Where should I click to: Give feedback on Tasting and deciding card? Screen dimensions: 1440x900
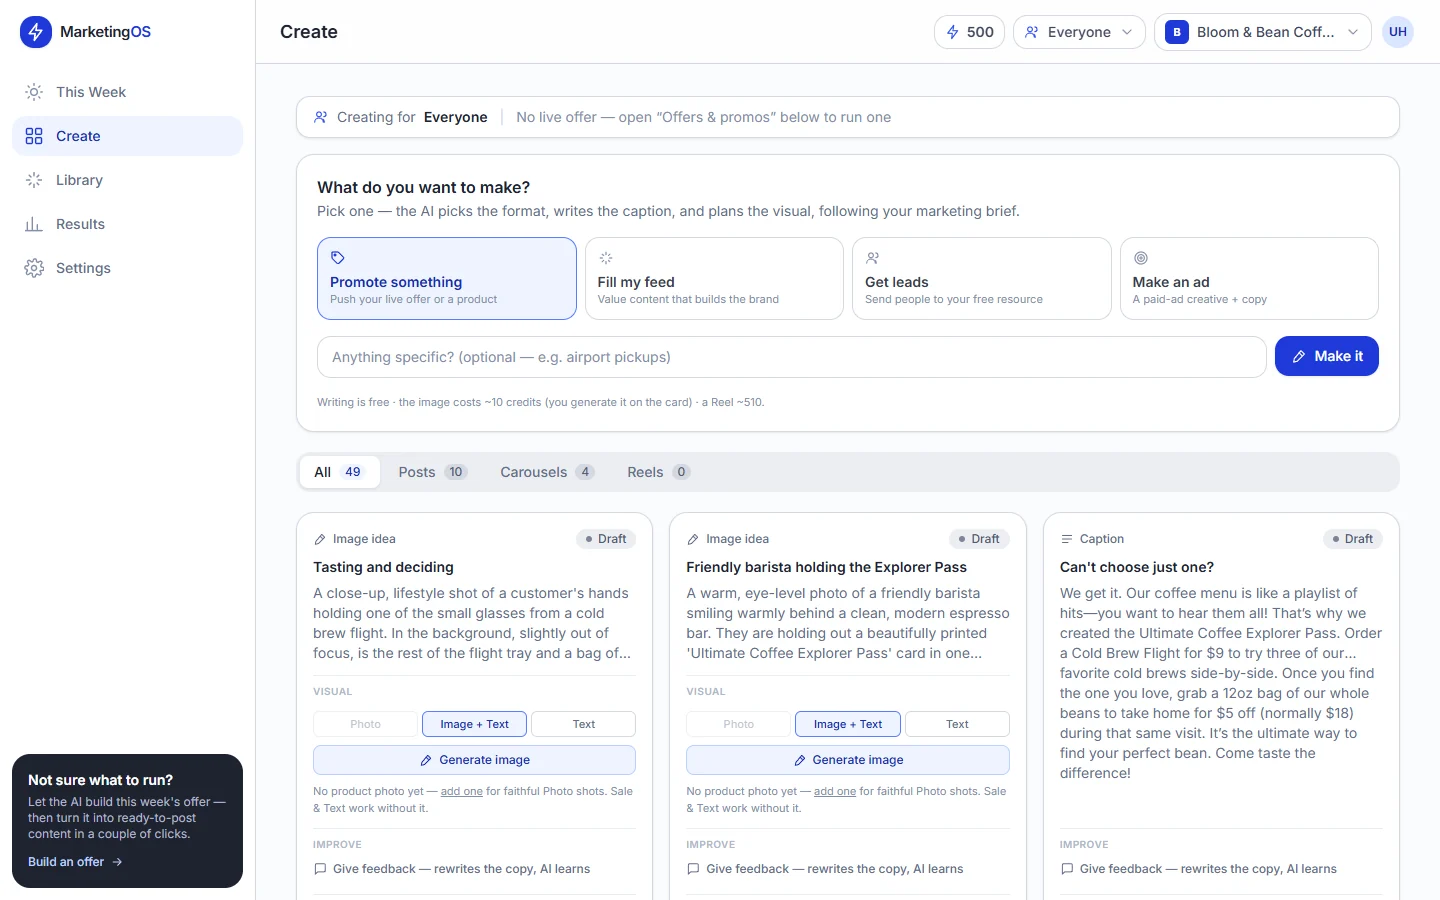point(452,869)
